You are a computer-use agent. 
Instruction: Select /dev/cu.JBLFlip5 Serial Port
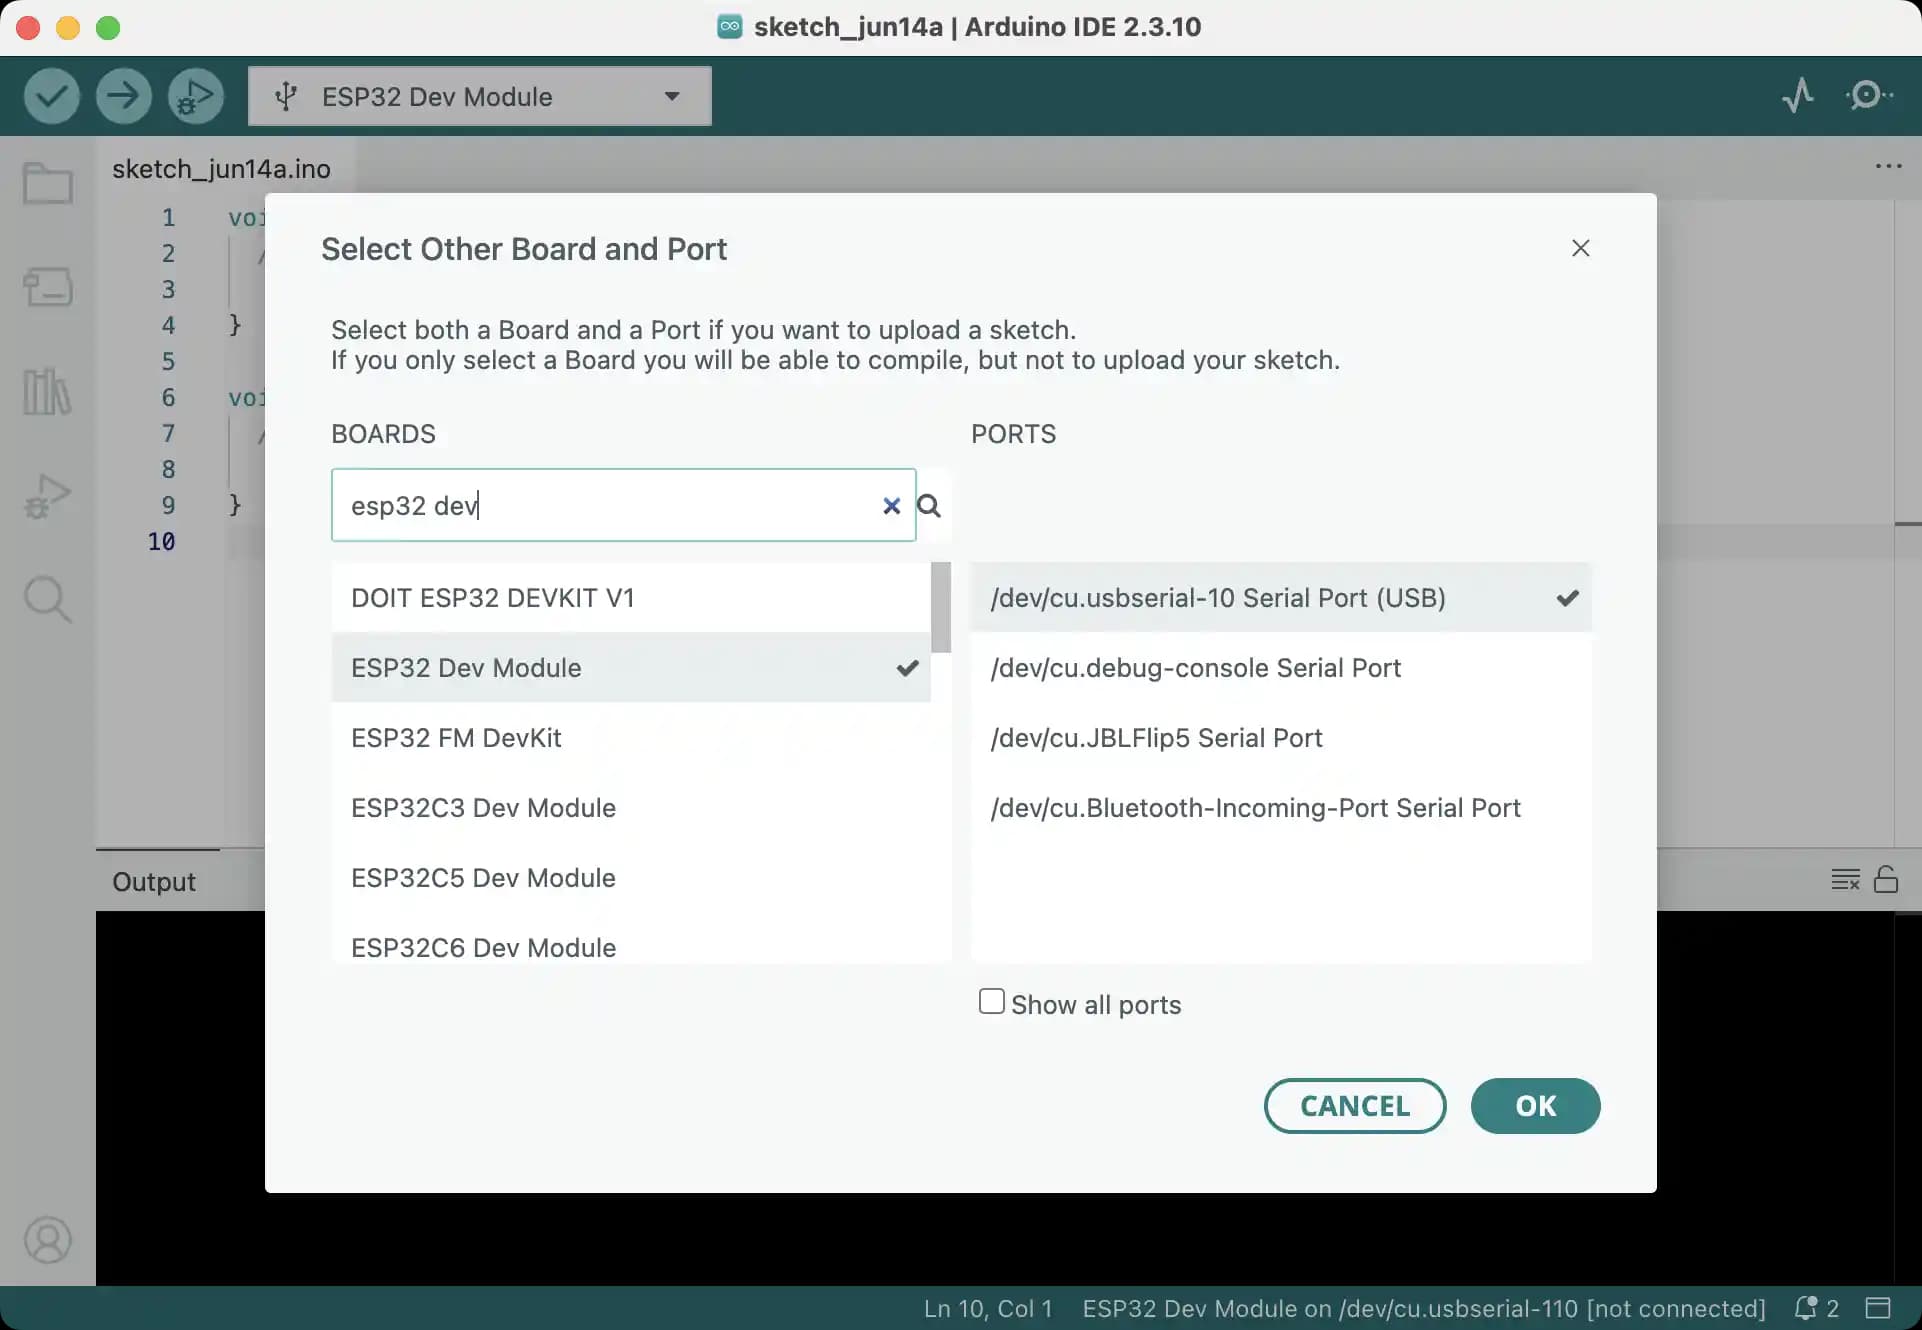(x=1281, y=737)
